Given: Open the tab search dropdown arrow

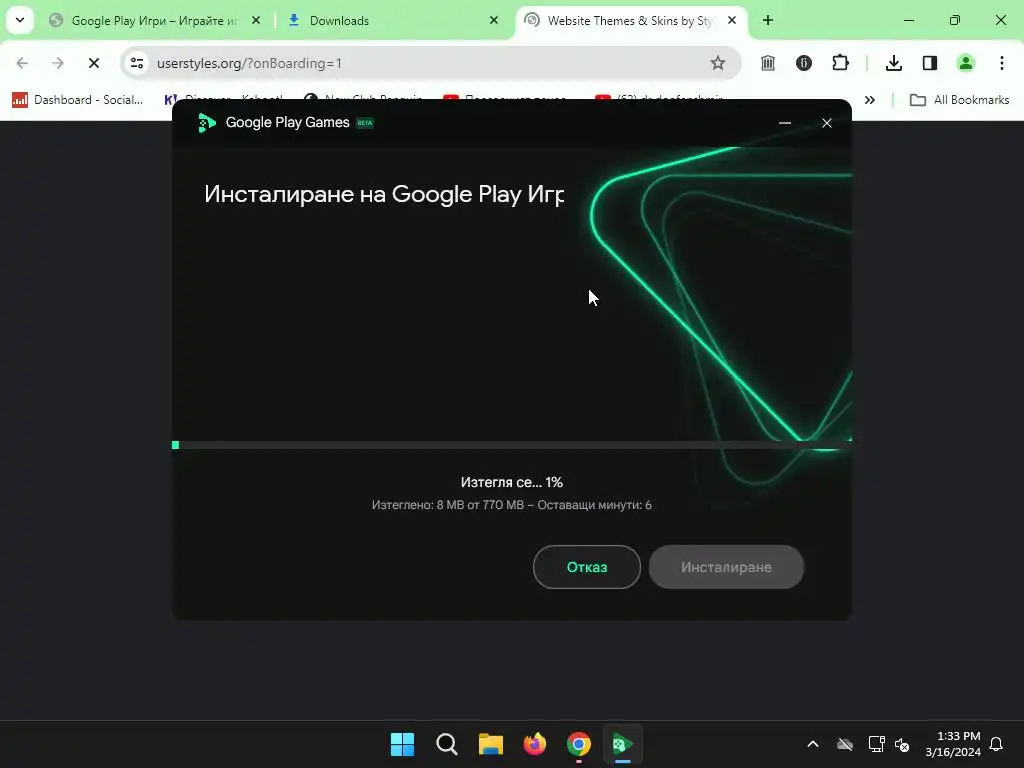Looking at the screenshot, I should [20, 21].
